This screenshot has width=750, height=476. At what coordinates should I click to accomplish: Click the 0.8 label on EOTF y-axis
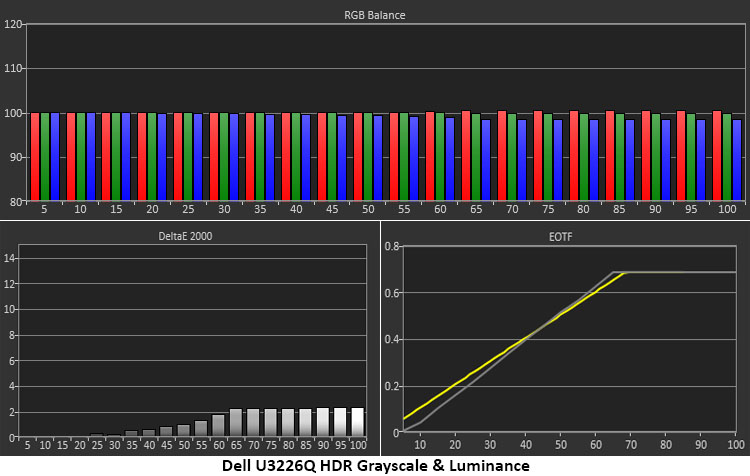click(x=392, y=247)
